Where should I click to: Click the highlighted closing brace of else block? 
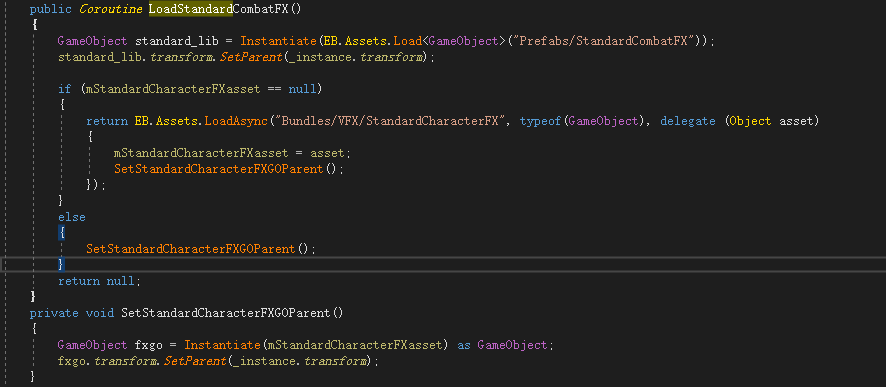[61, 264]
